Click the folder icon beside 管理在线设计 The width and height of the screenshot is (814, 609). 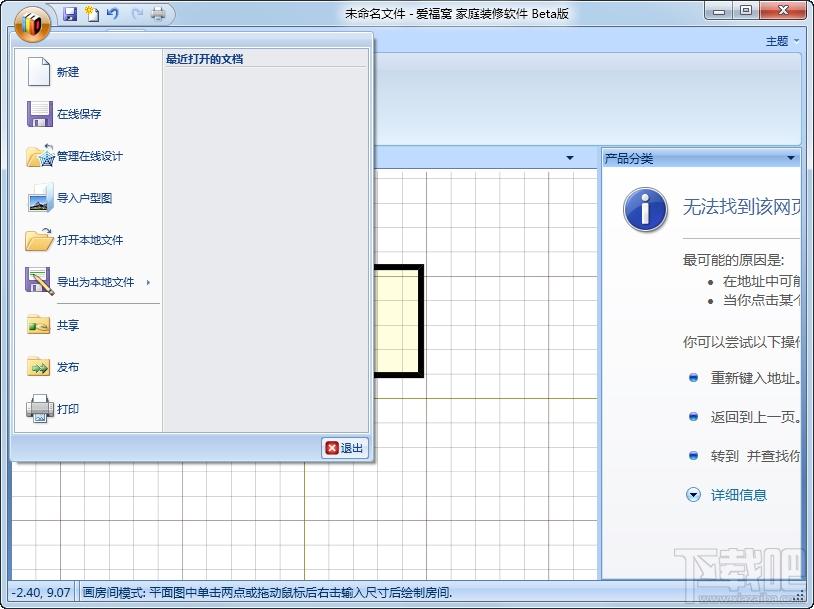(x=39, y=156)
